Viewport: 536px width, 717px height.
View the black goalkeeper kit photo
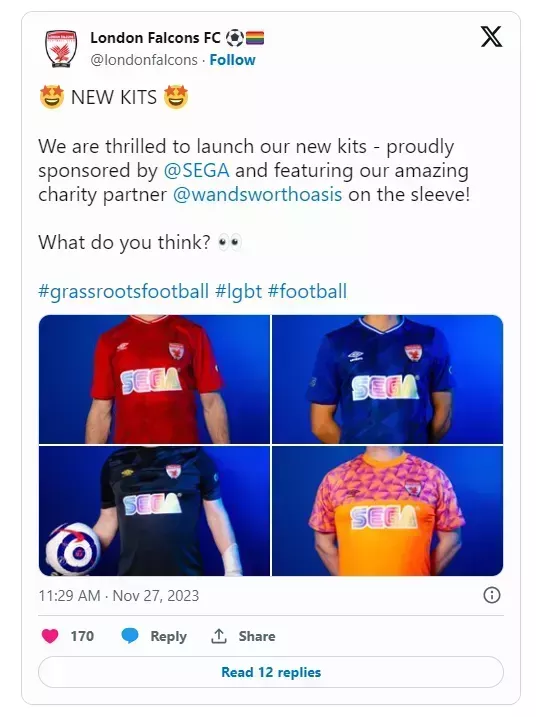click(x=155, y=511)
